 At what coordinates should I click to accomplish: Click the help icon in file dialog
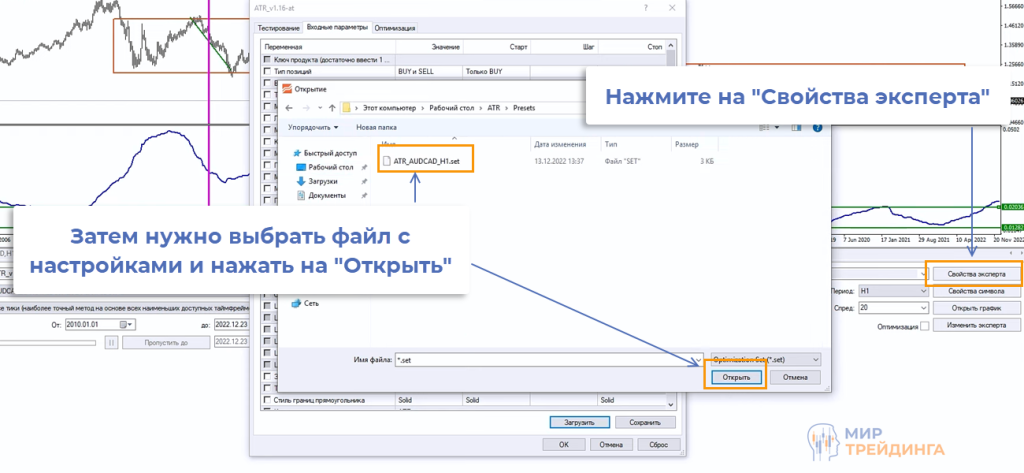817,128
